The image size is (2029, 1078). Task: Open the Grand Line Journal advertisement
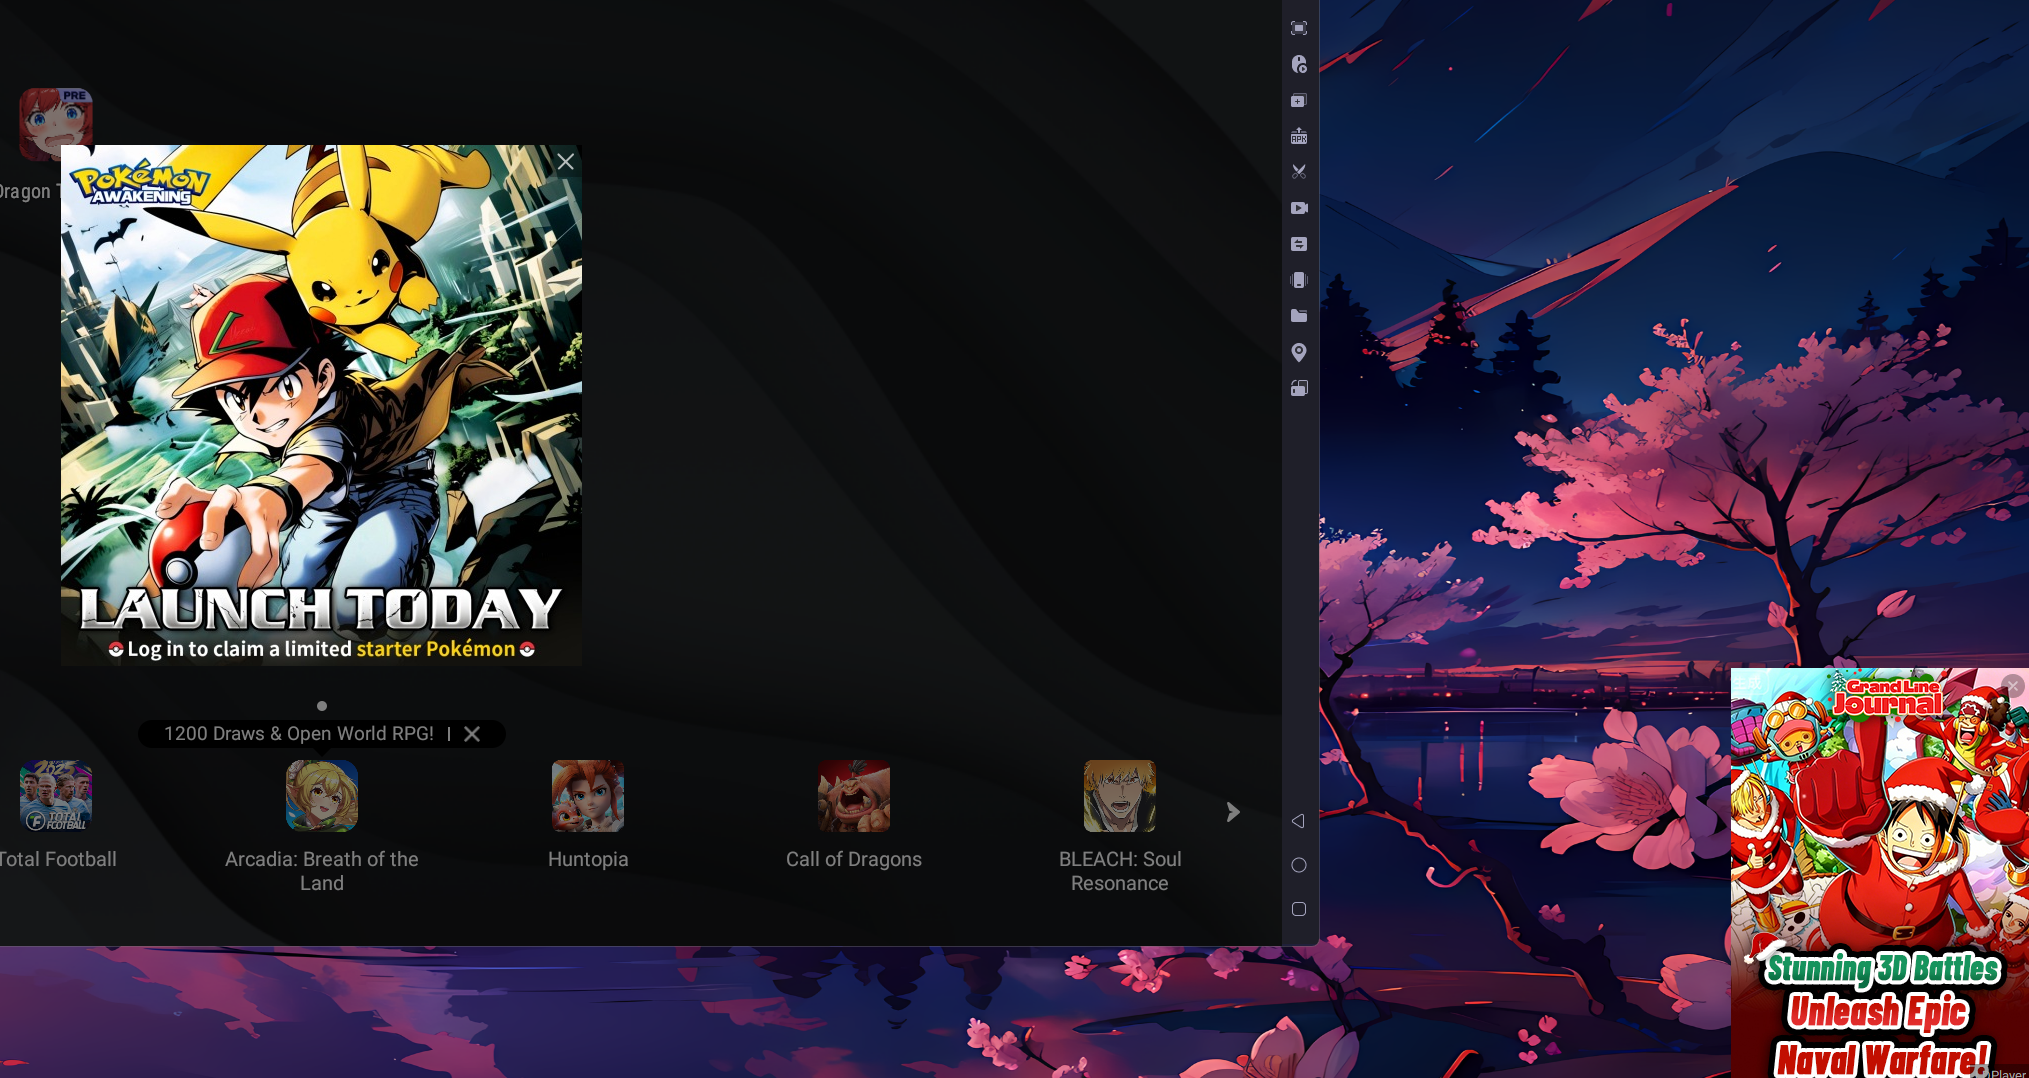coord(1880,873)
